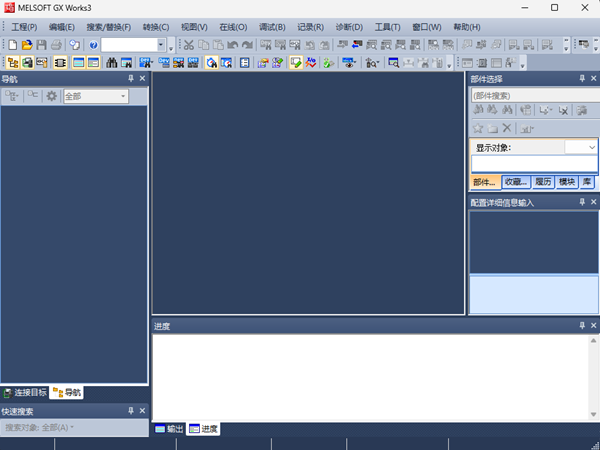This screenshot has height=450, width=600.
Task: Toggle the pushpin on the 进度 panel
Action: coord(582,326)
